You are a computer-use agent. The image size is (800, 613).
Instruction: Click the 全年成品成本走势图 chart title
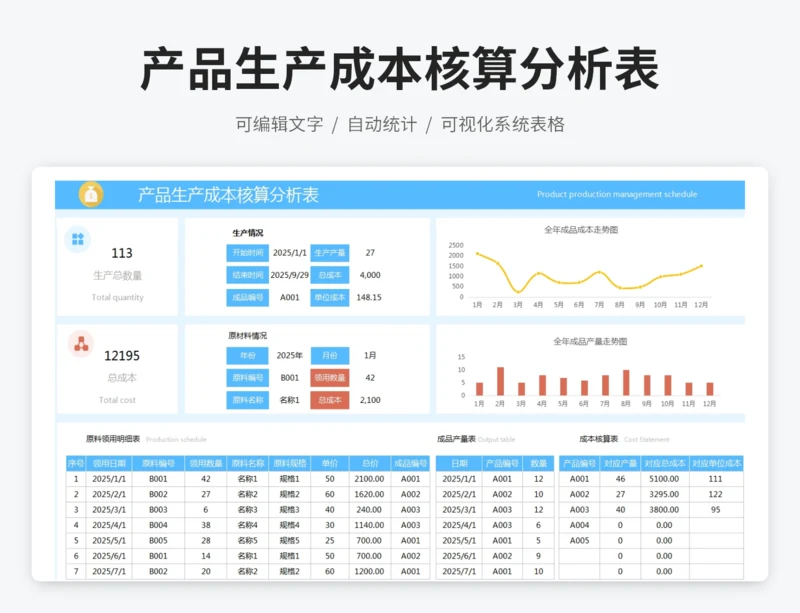pyautogui.click(x=581, y=230)
